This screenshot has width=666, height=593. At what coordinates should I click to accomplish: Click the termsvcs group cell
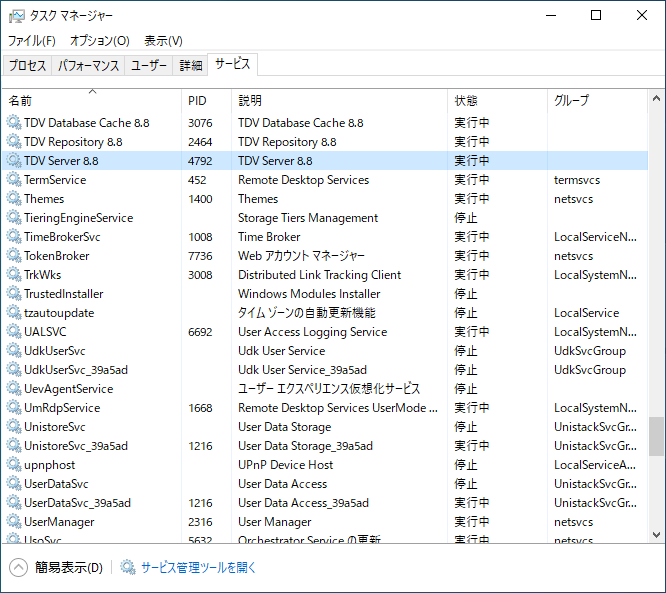tap(577, 180)
